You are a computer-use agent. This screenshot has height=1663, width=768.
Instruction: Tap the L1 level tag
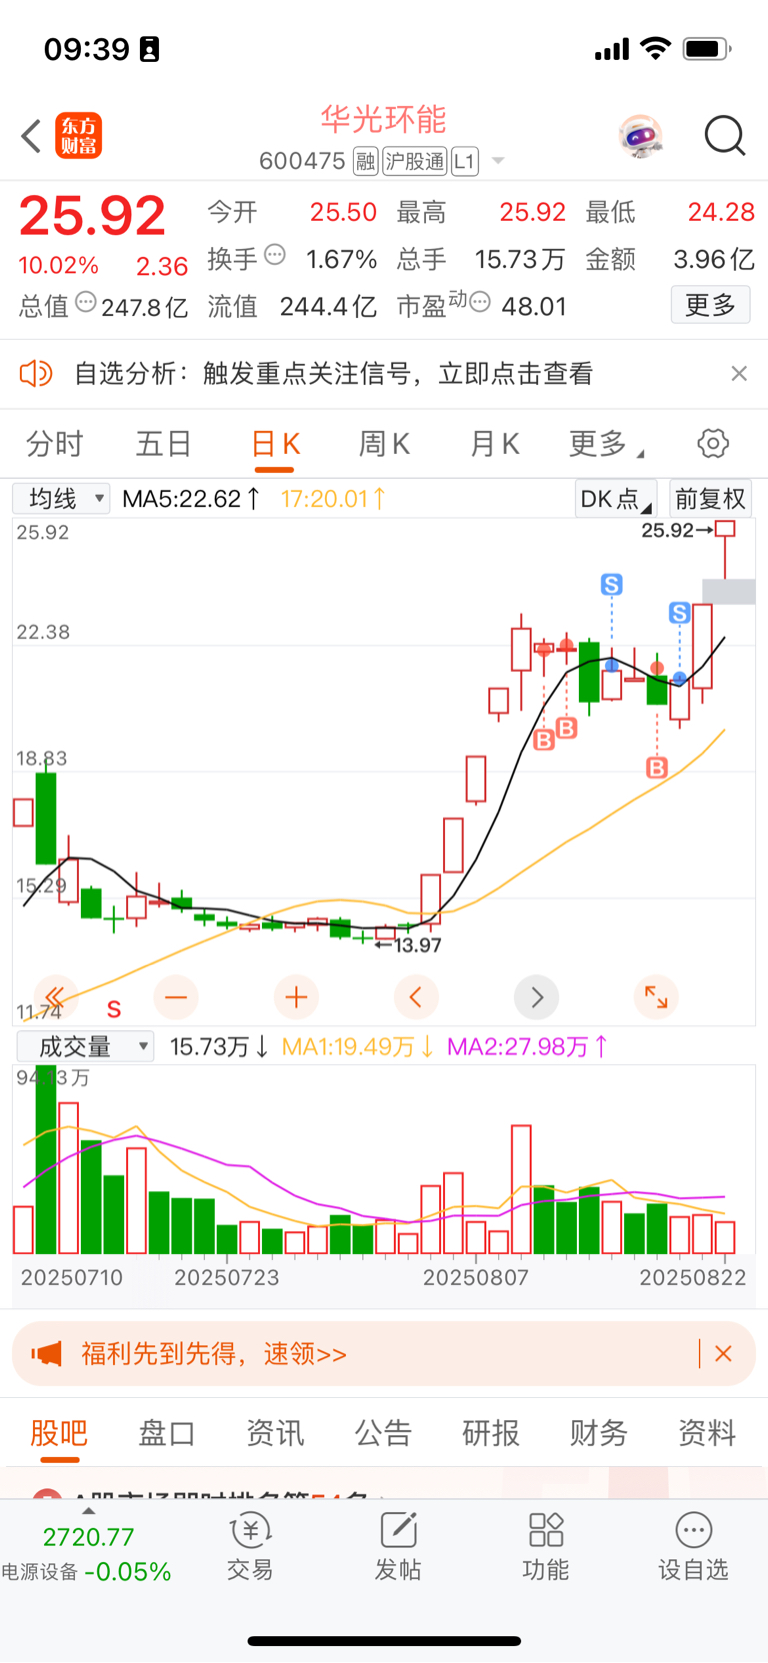(x=465, y=161)
